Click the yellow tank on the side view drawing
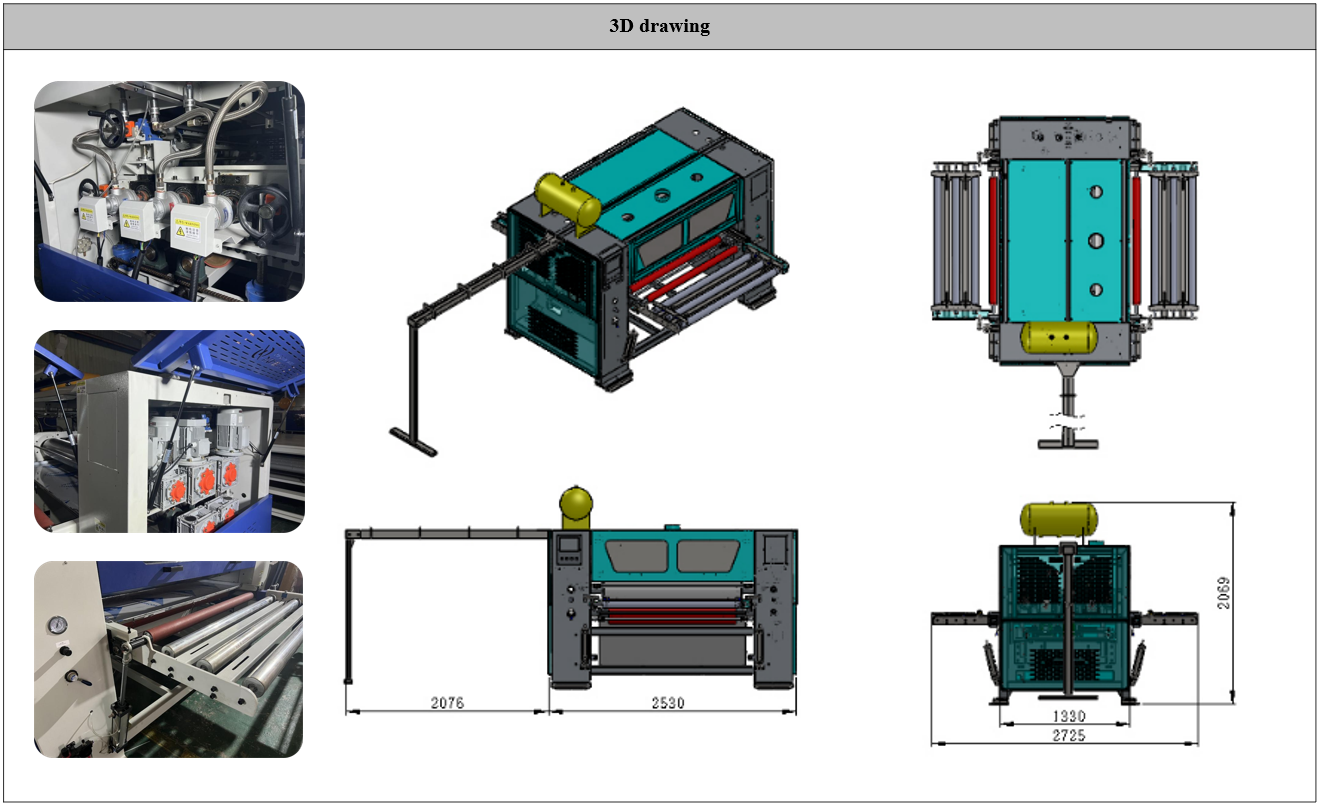Viewport: 1323px width, 807px height. 574,506
